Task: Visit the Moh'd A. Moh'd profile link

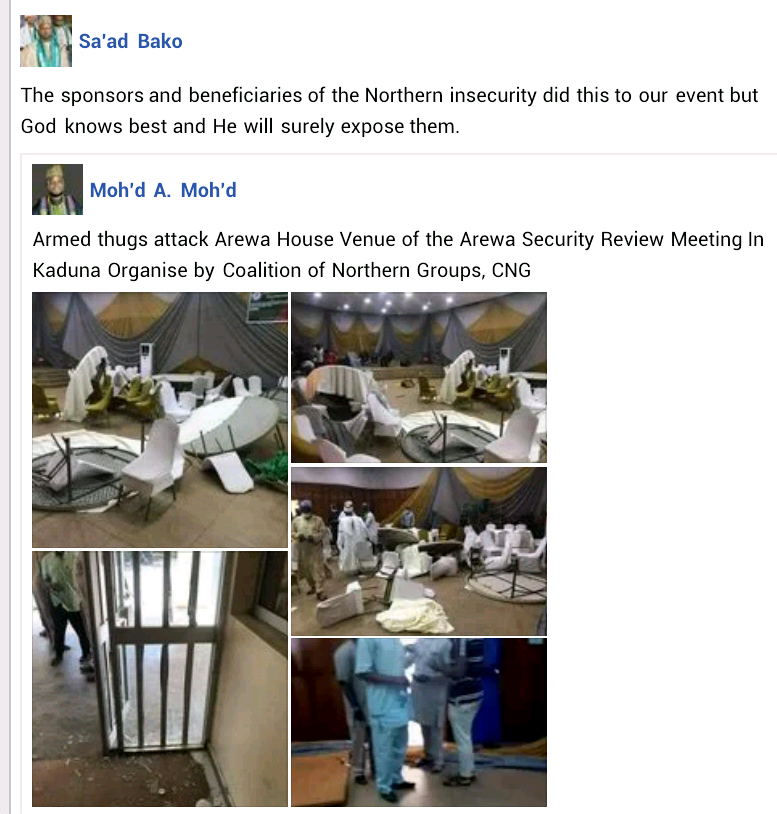Action: [163, 191]
